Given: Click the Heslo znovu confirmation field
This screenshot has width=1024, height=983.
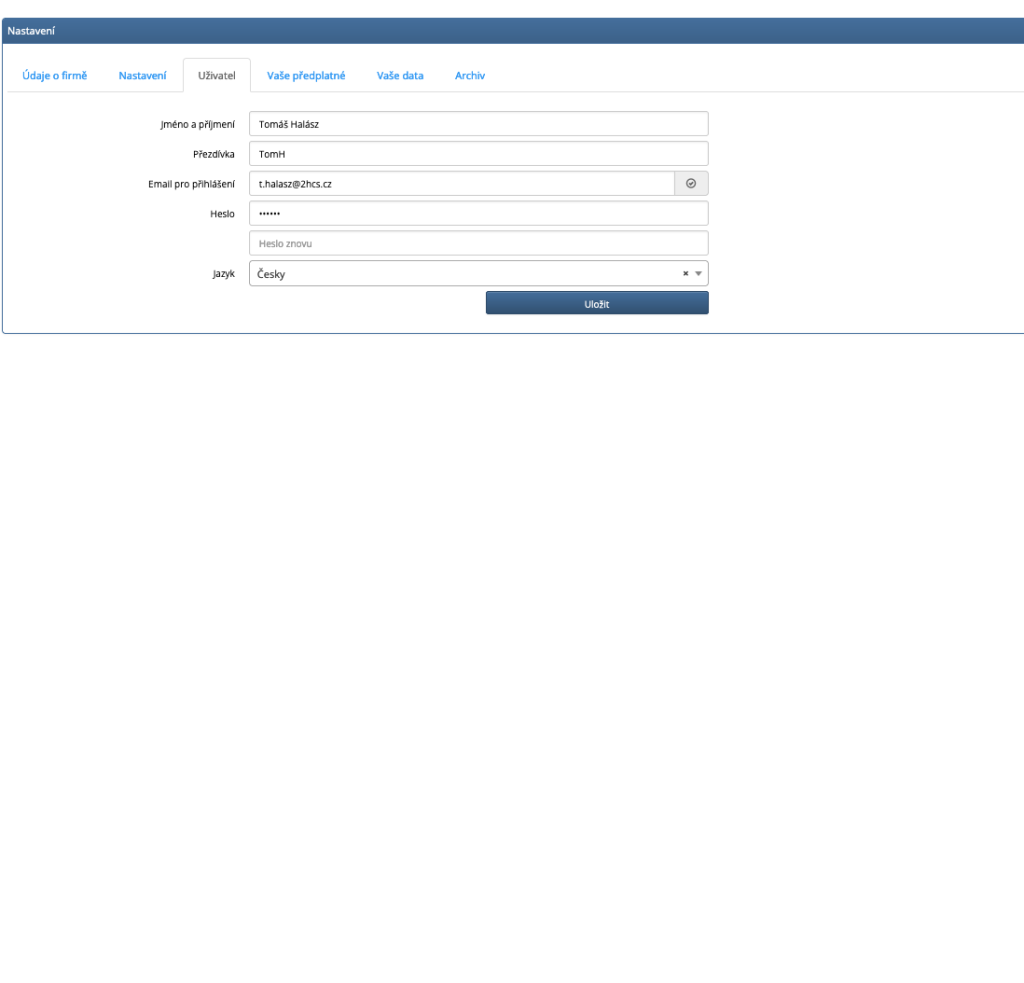Looking at the screenshot, I should (478, 244).
